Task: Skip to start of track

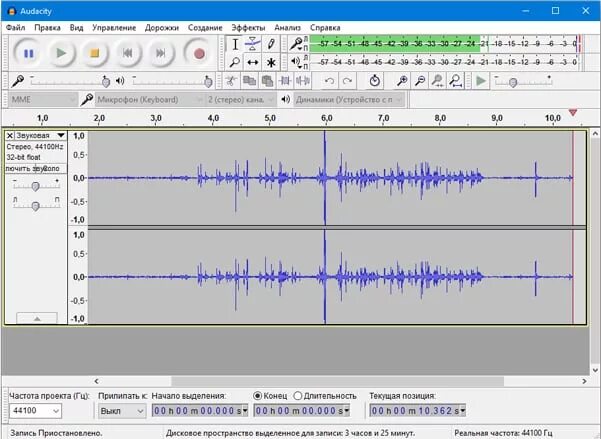Action: coord(128,53)
